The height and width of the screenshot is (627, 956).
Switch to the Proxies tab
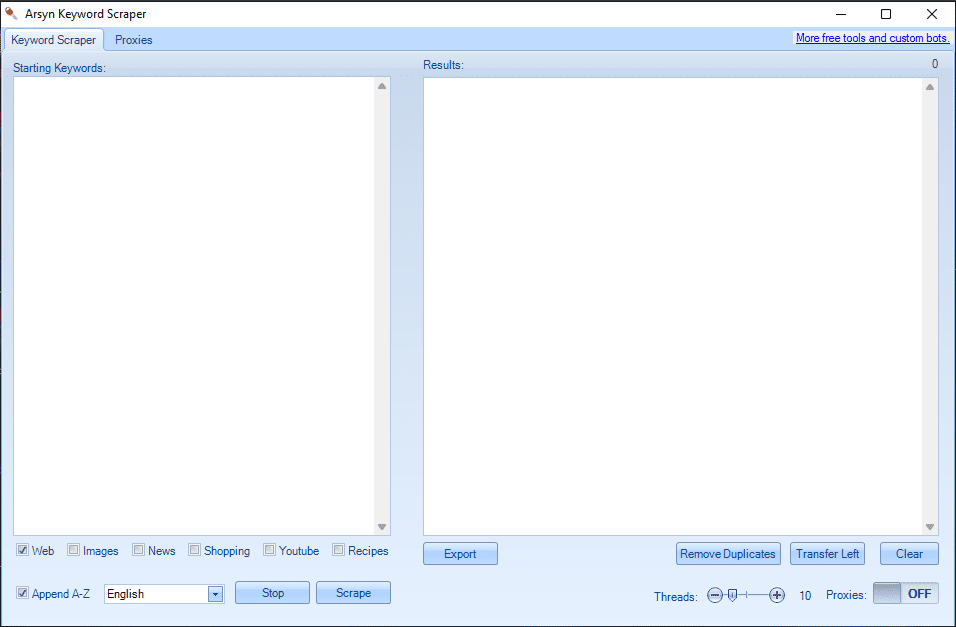pos(134,40)
